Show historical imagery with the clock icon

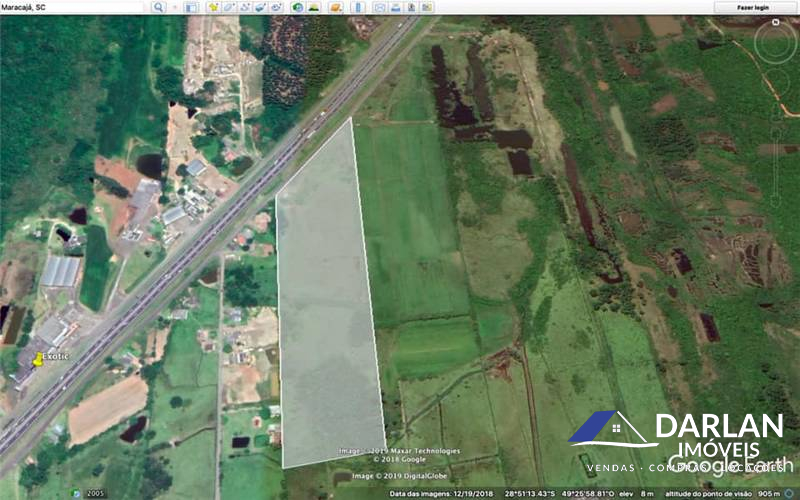(298, 7)
